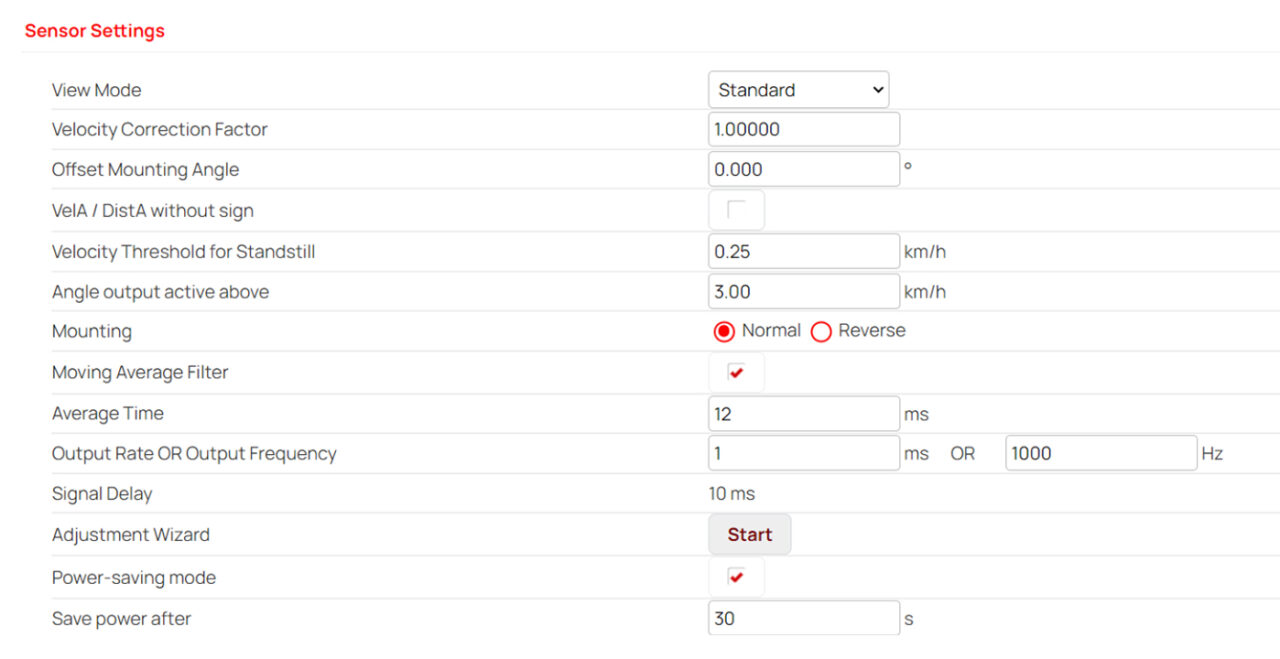The width and height of the screenshot is (1280, 659).
Task: Choose Normal mounting option
Action: 725,332
